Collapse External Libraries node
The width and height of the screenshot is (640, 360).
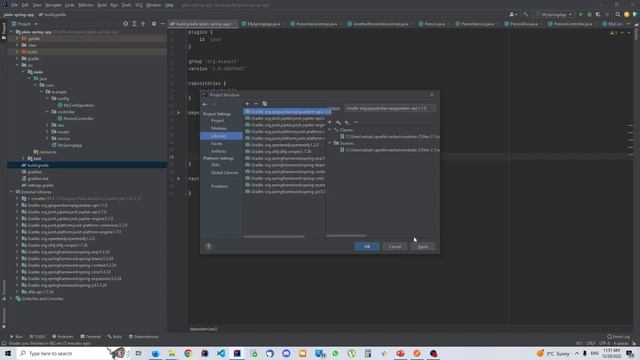11,192
